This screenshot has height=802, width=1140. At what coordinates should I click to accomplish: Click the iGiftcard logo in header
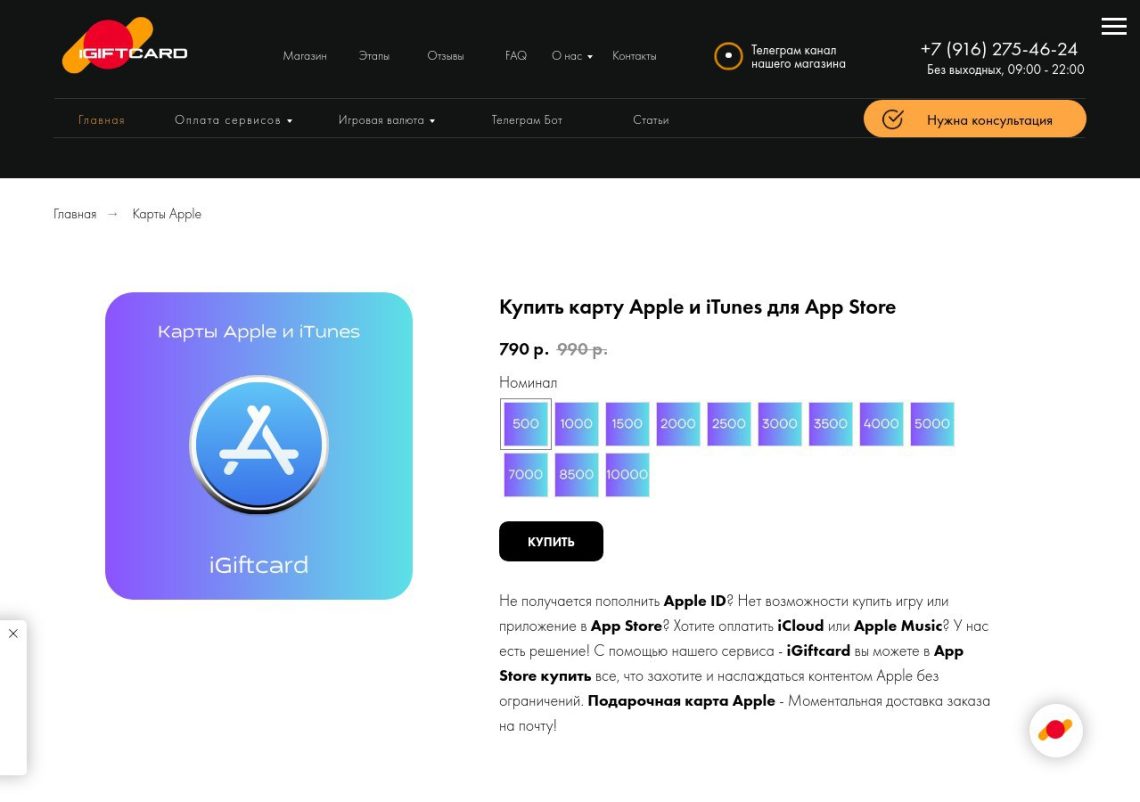click(124, 45)
